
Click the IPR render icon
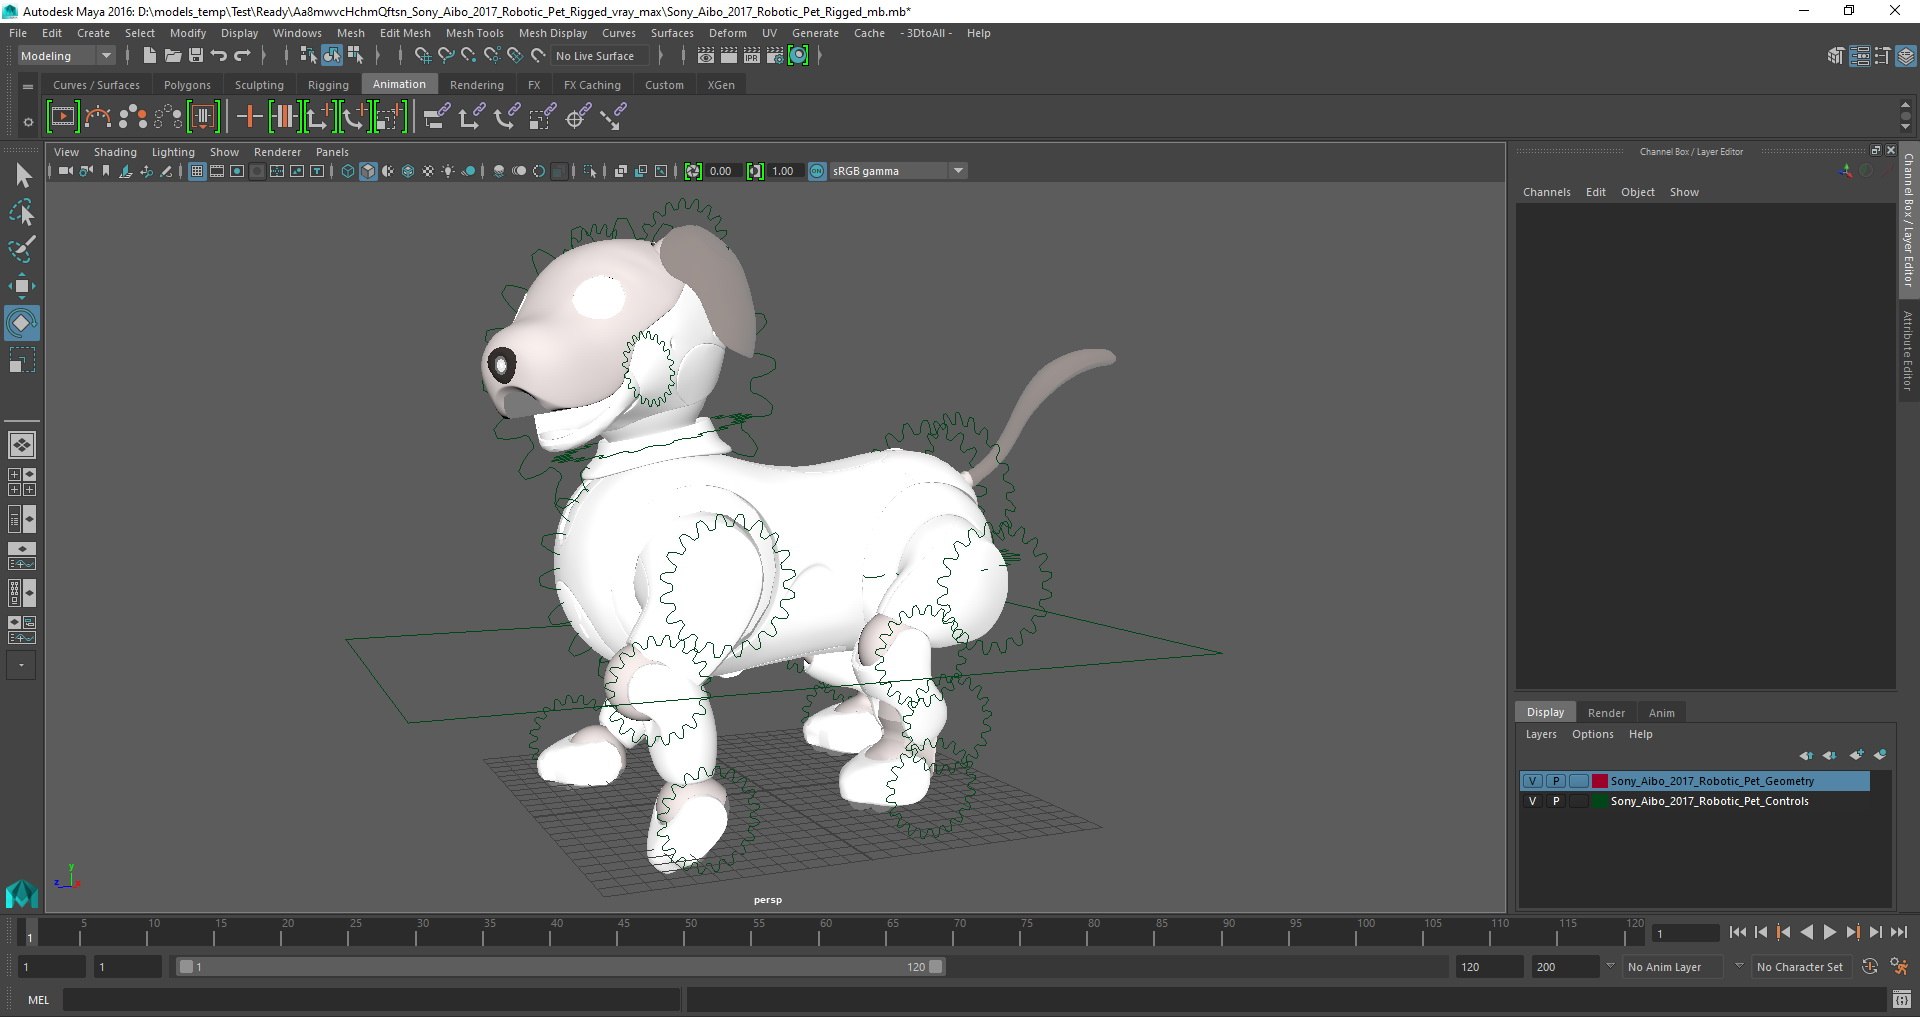tap(751, 56)
